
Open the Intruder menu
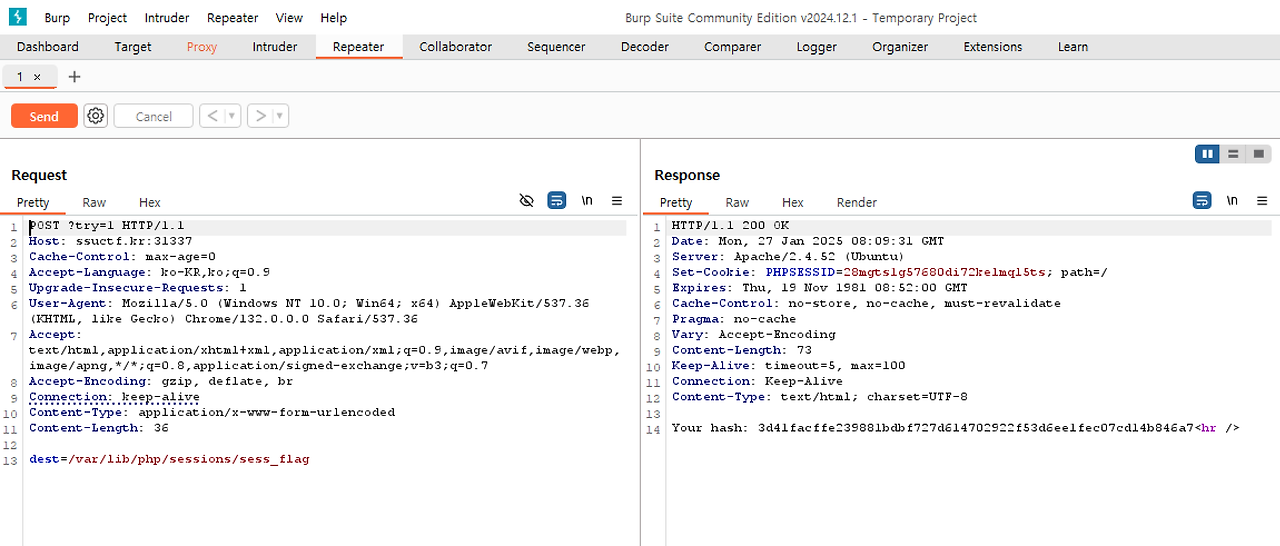tap(167, 17)
